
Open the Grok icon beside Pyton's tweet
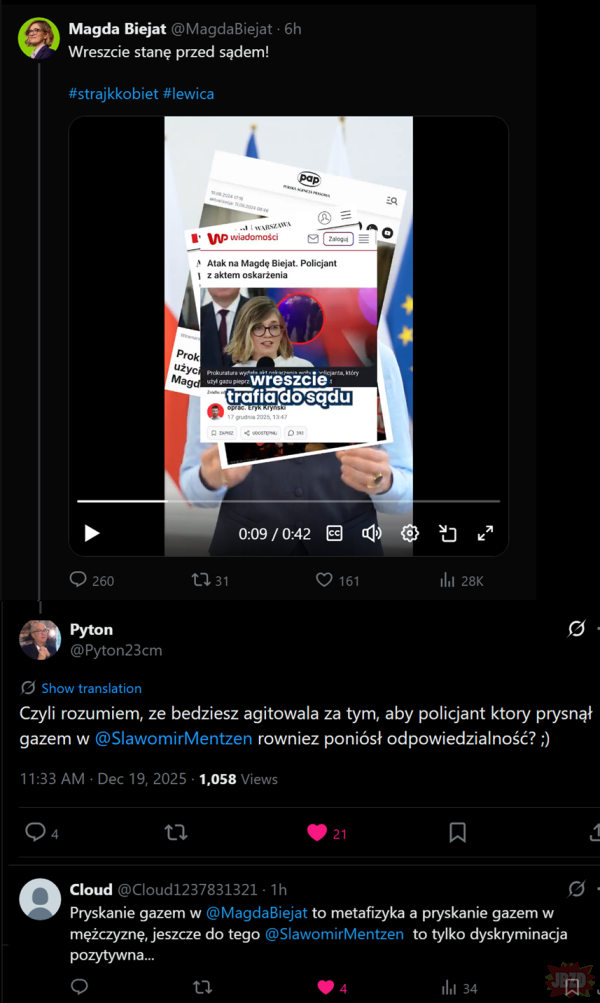click(576, 629)
